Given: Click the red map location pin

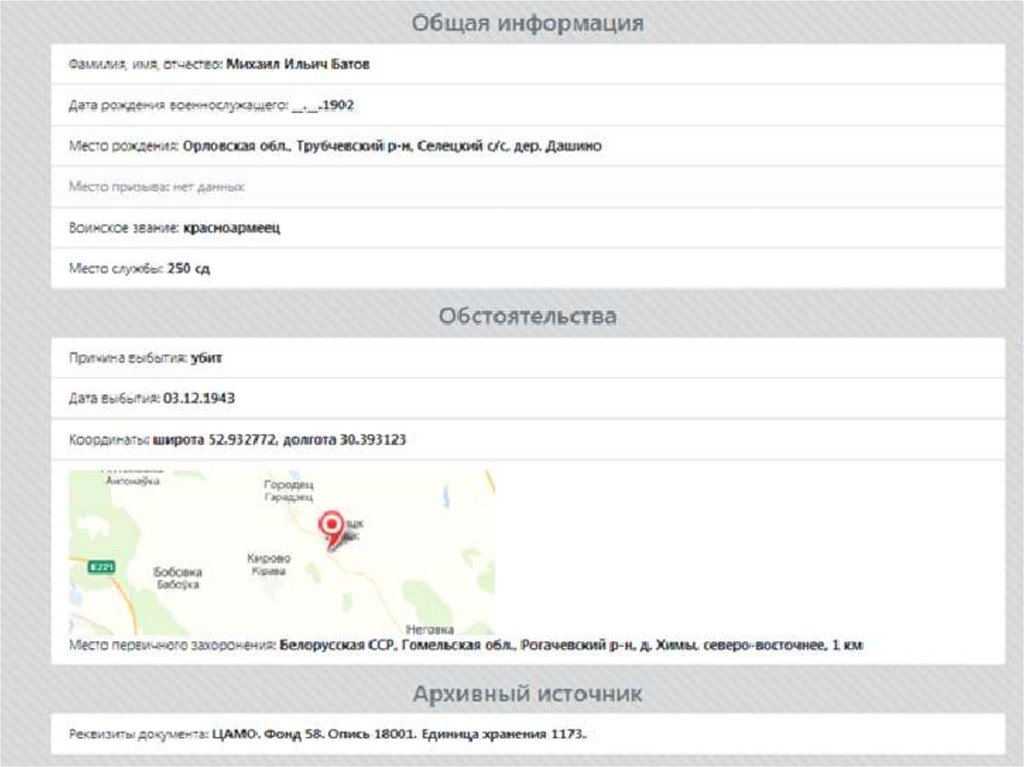Looking at the screenshot, I should [x=332, y=530].
